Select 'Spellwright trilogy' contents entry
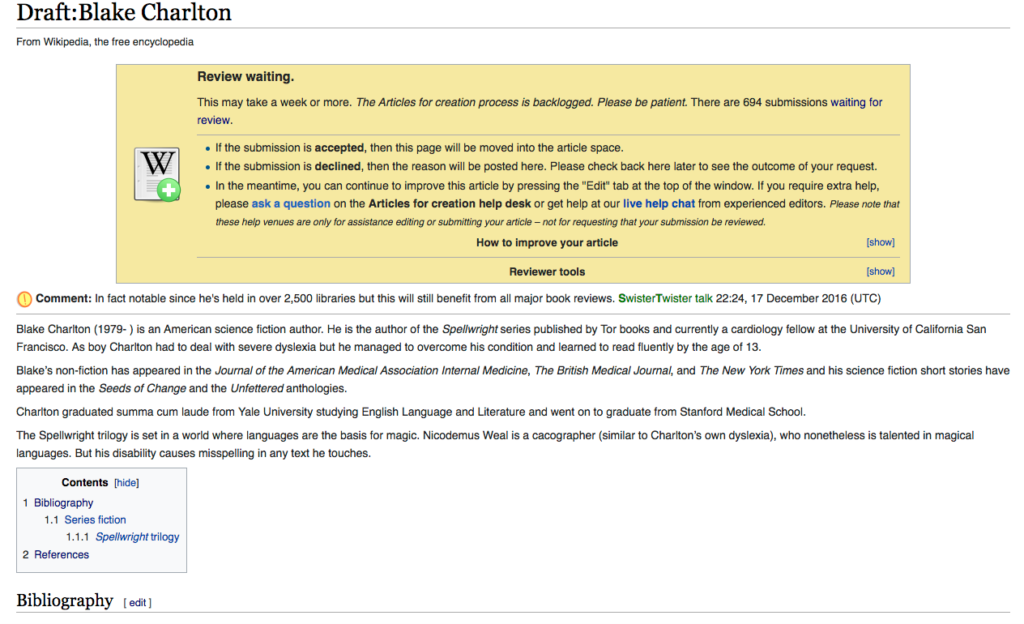Screen dimensions: 1024x624 137,537
